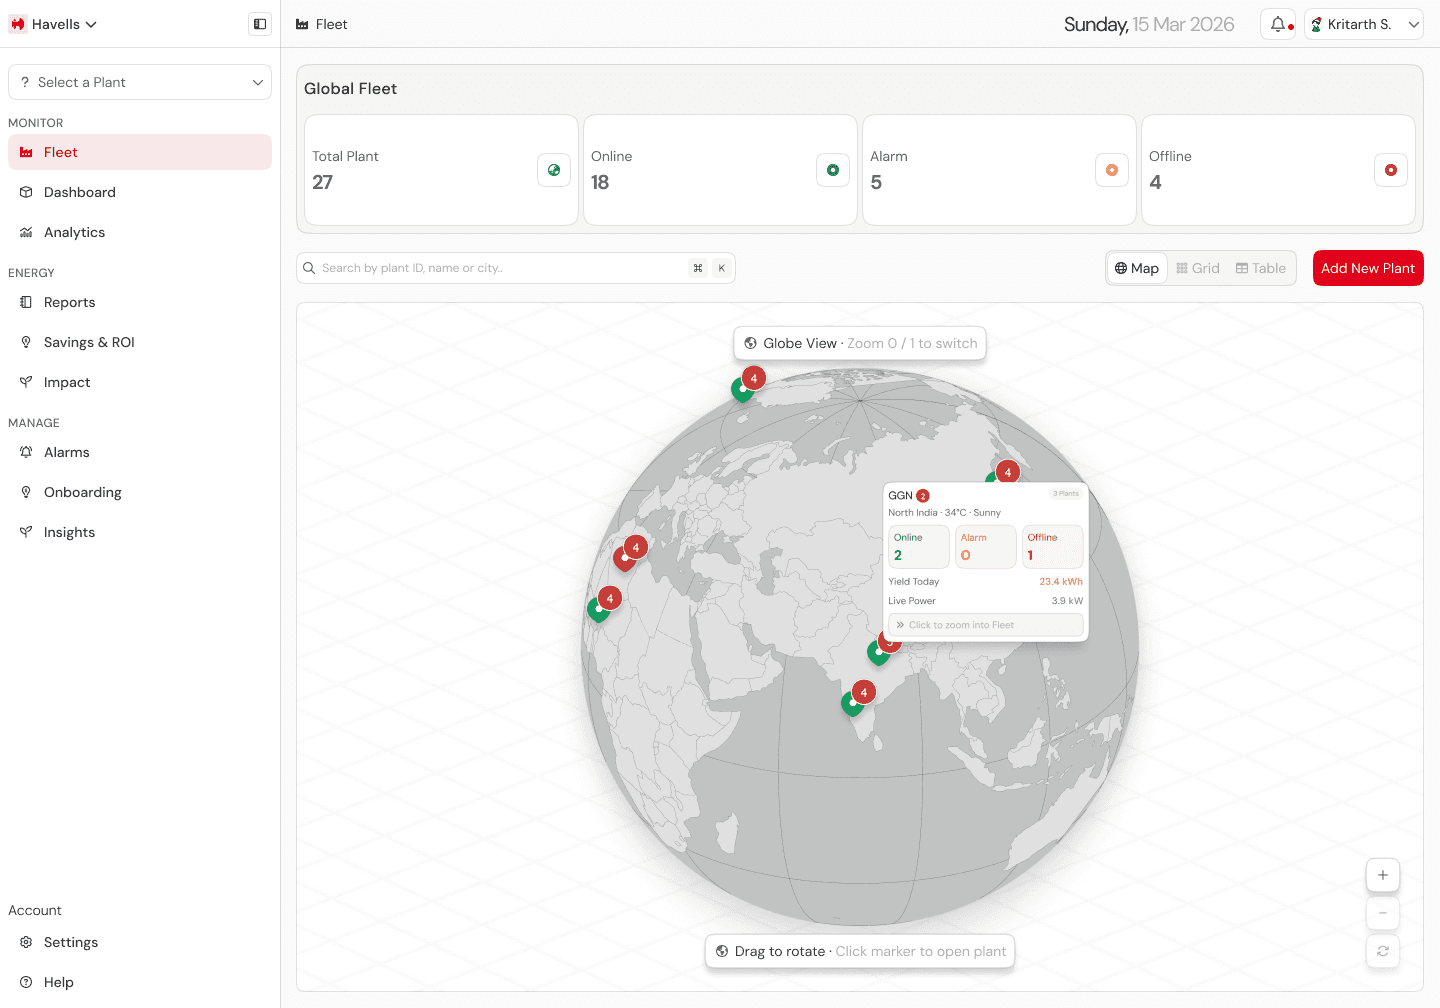Expand the Havells organization switcher

(x=54, y=24)
